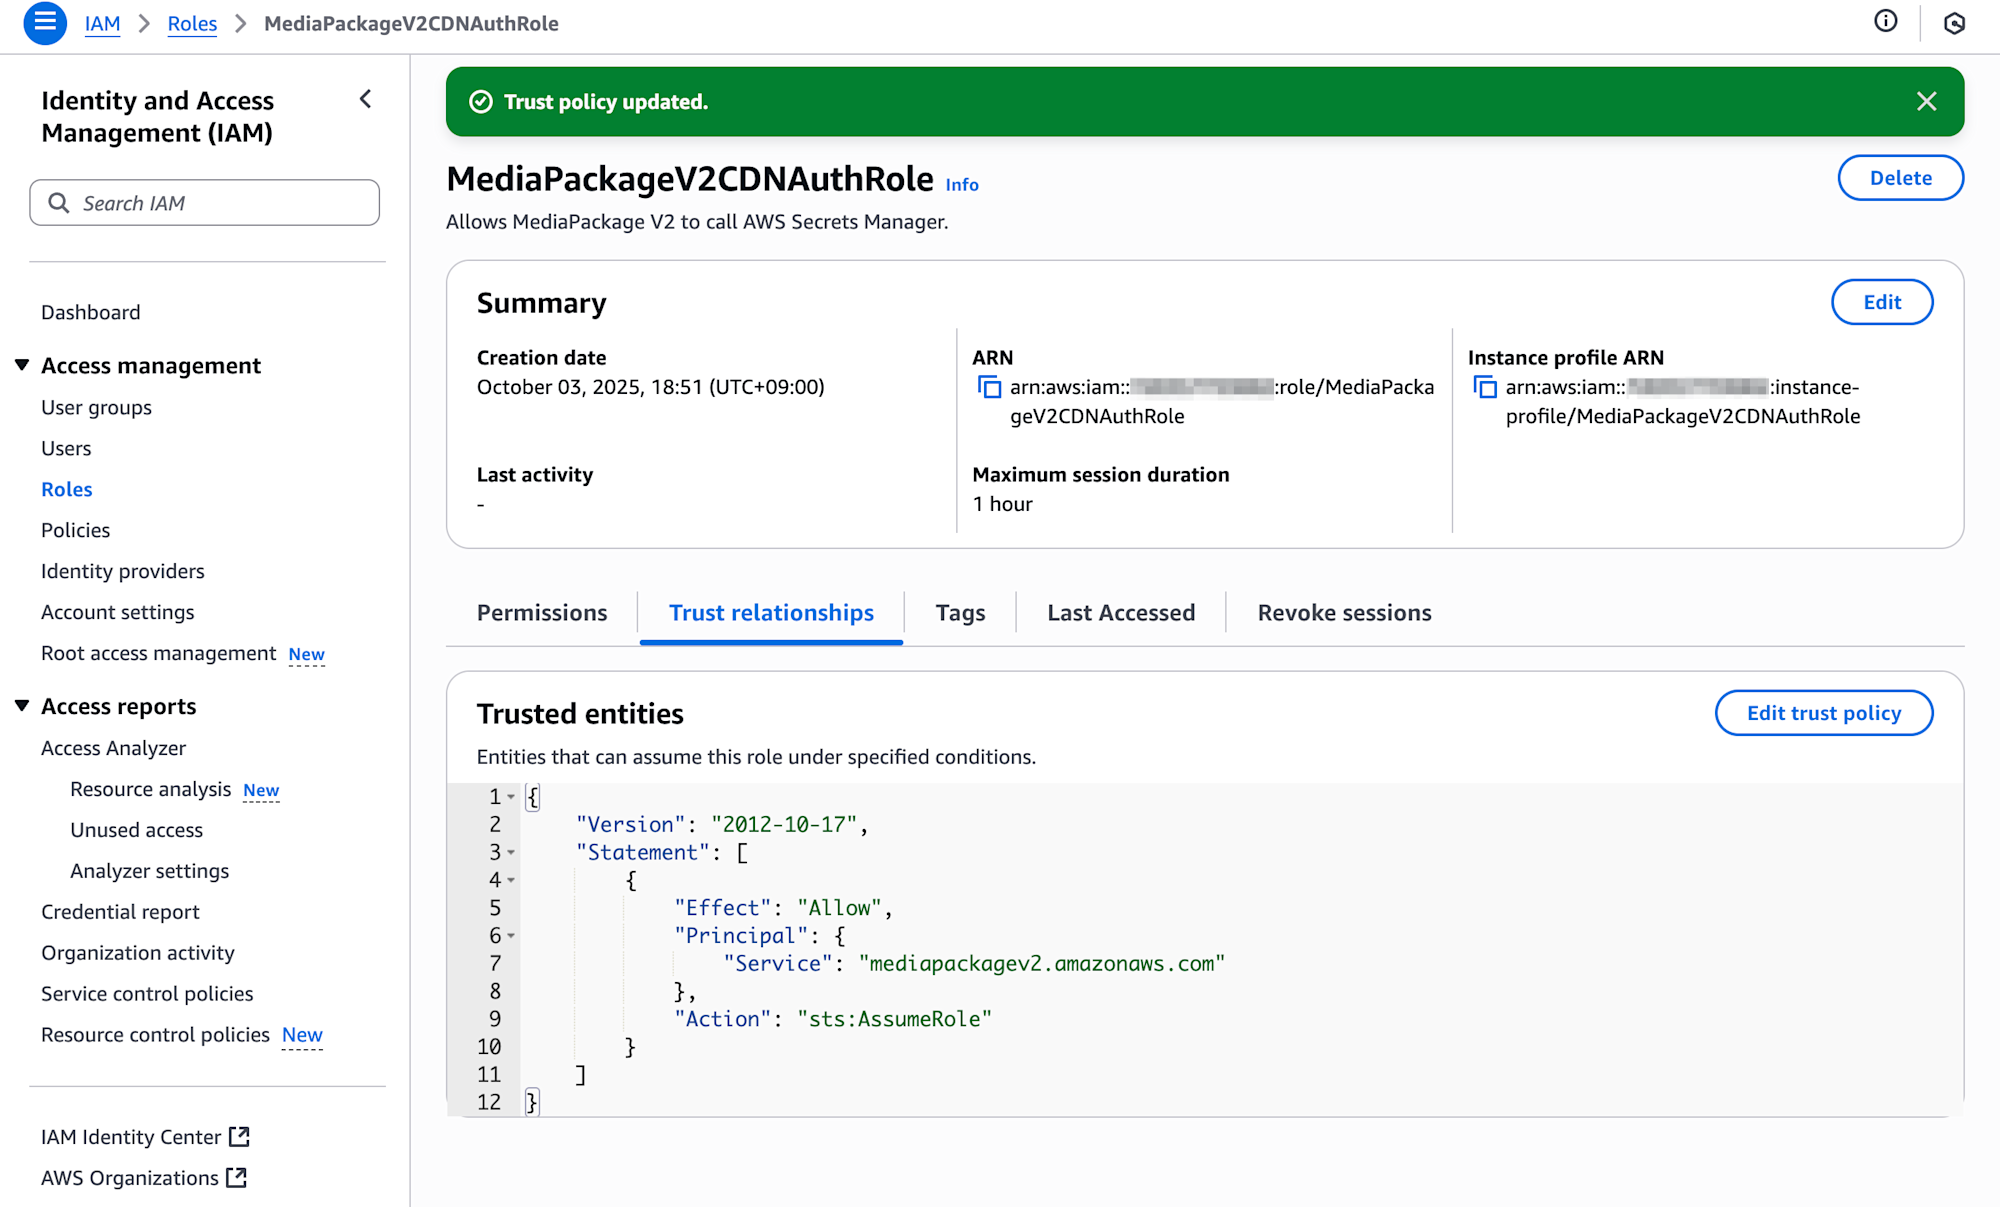The image size is (2000, 1207).
Task: Go to Roles breadcrumb link
Action: 192,24
